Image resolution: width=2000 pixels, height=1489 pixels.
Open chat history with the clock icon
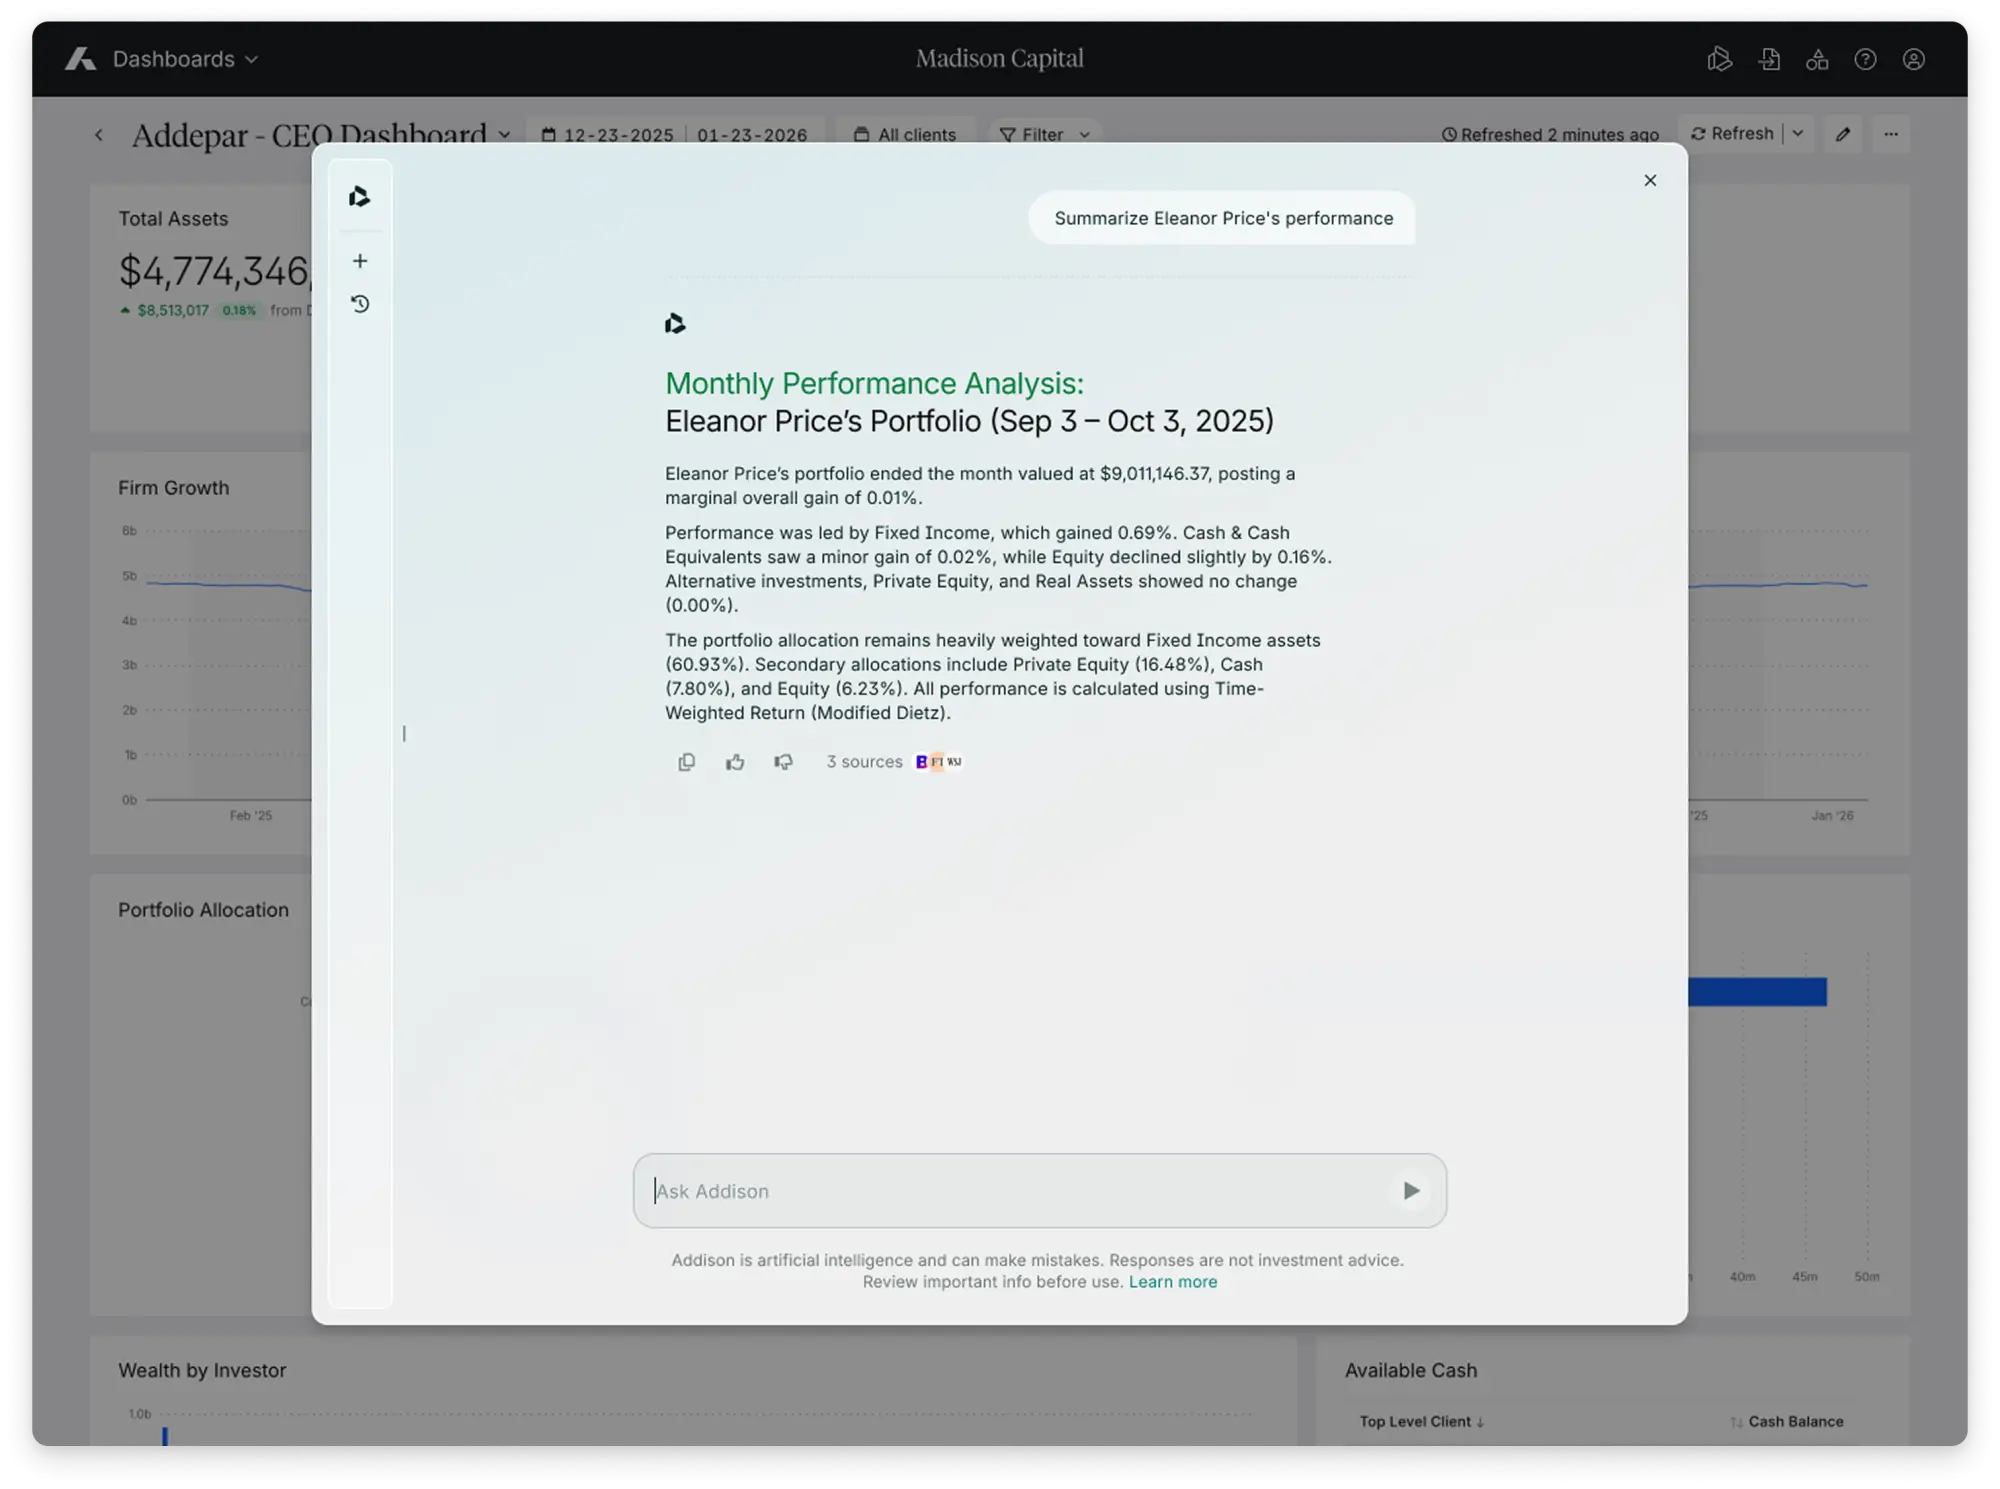coord(360,304)
